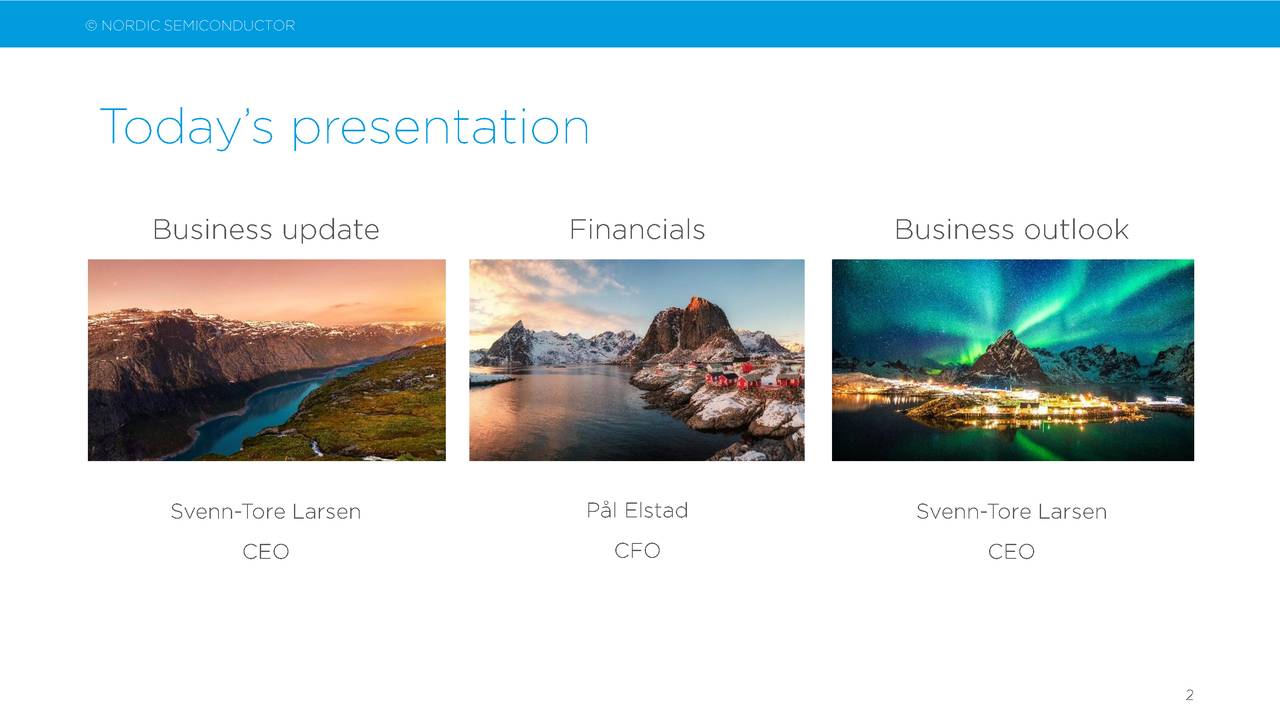The width and height of the screenshot is (1280, 720).
Task: Open the fjord sunset photo under Business update
Action: (x=266, y=360)
